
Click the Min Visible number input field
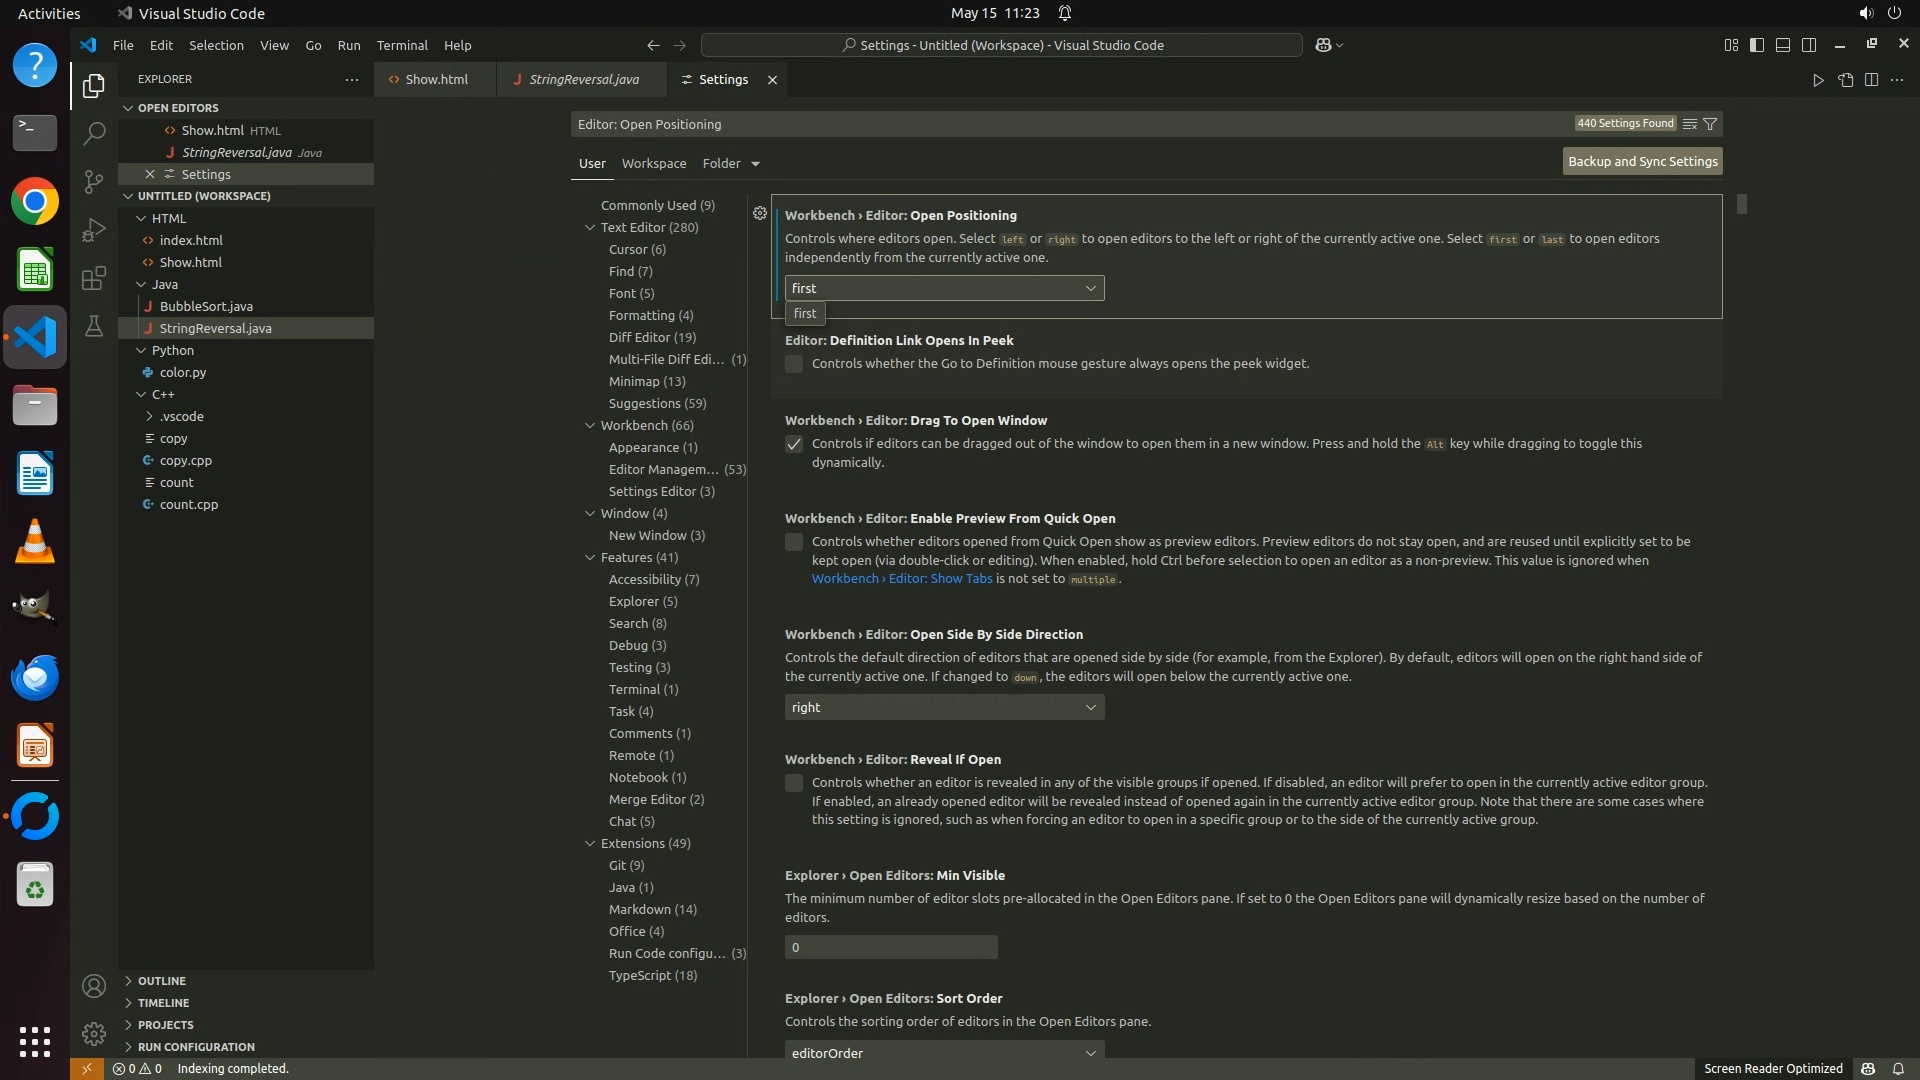[x=890, y=947]
